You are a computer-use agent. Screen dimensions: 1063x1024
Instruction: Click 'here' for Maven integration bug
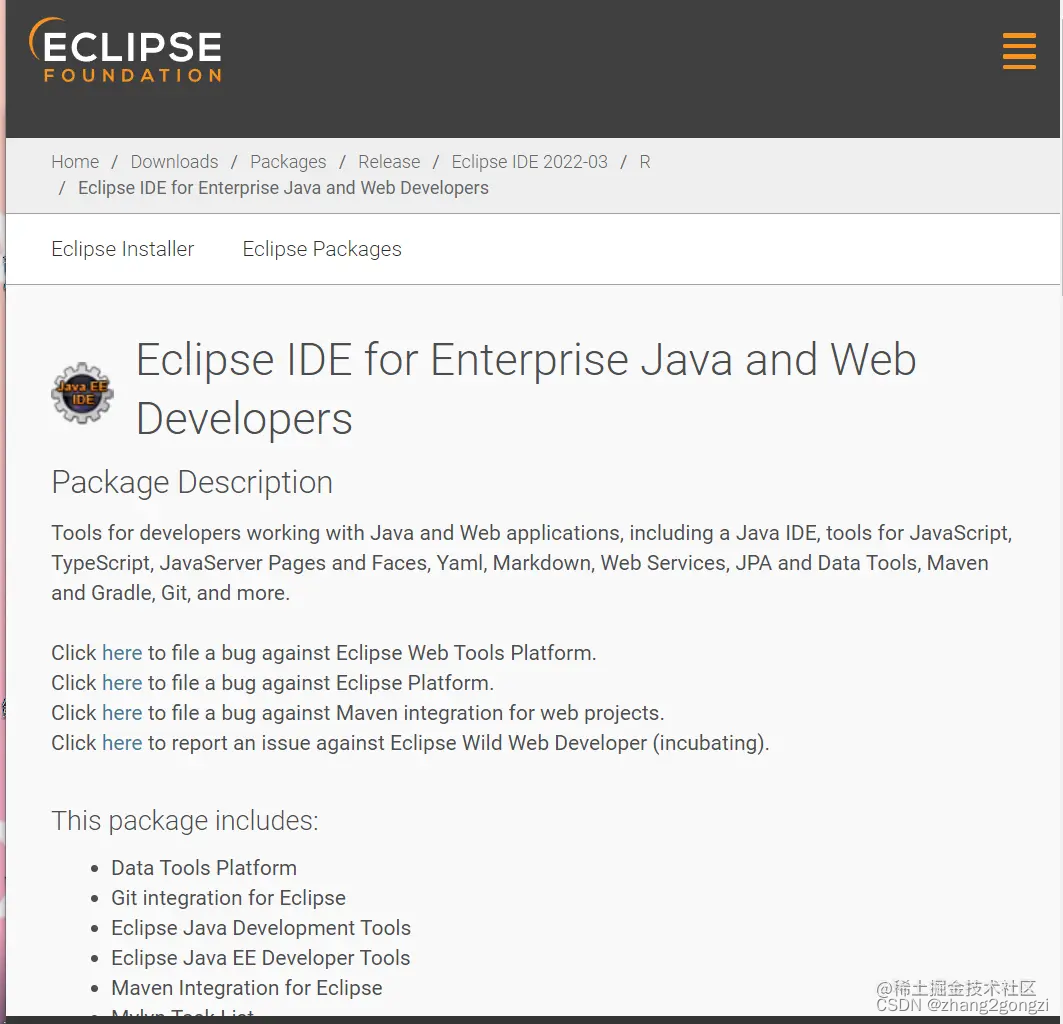pos(122,713)
